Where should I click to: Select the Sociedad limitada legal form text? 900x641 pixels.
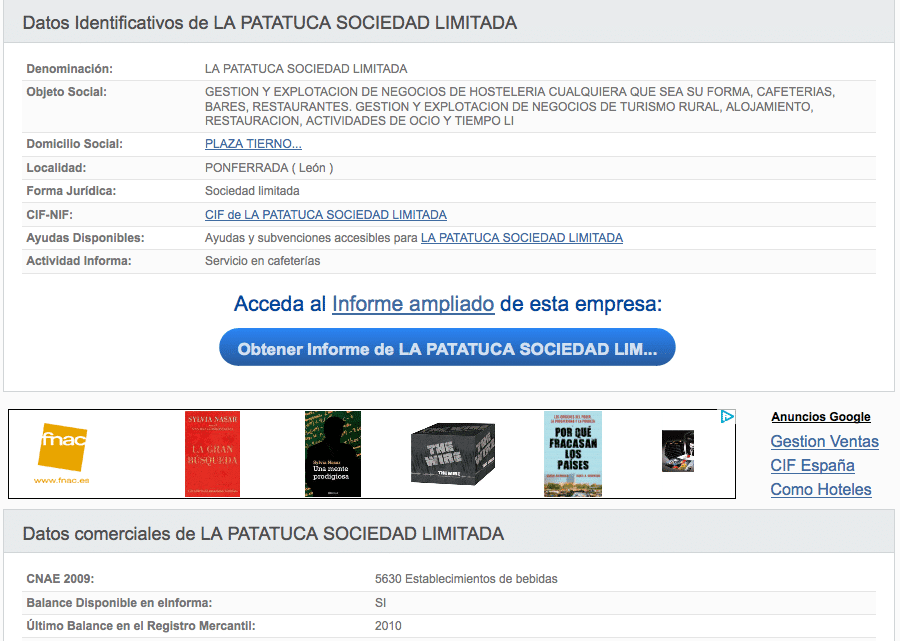coord(252,191)
